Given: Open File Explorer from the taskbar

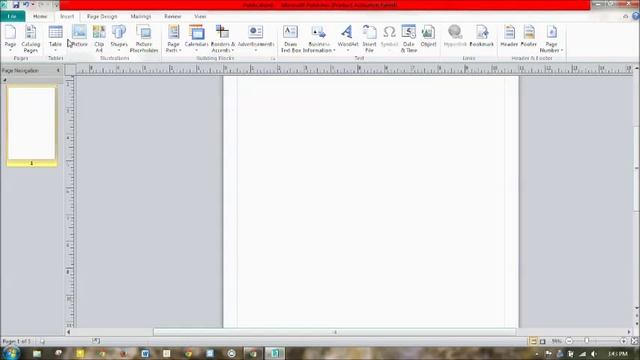Looking at the screenshot, I should coord(37,353).
